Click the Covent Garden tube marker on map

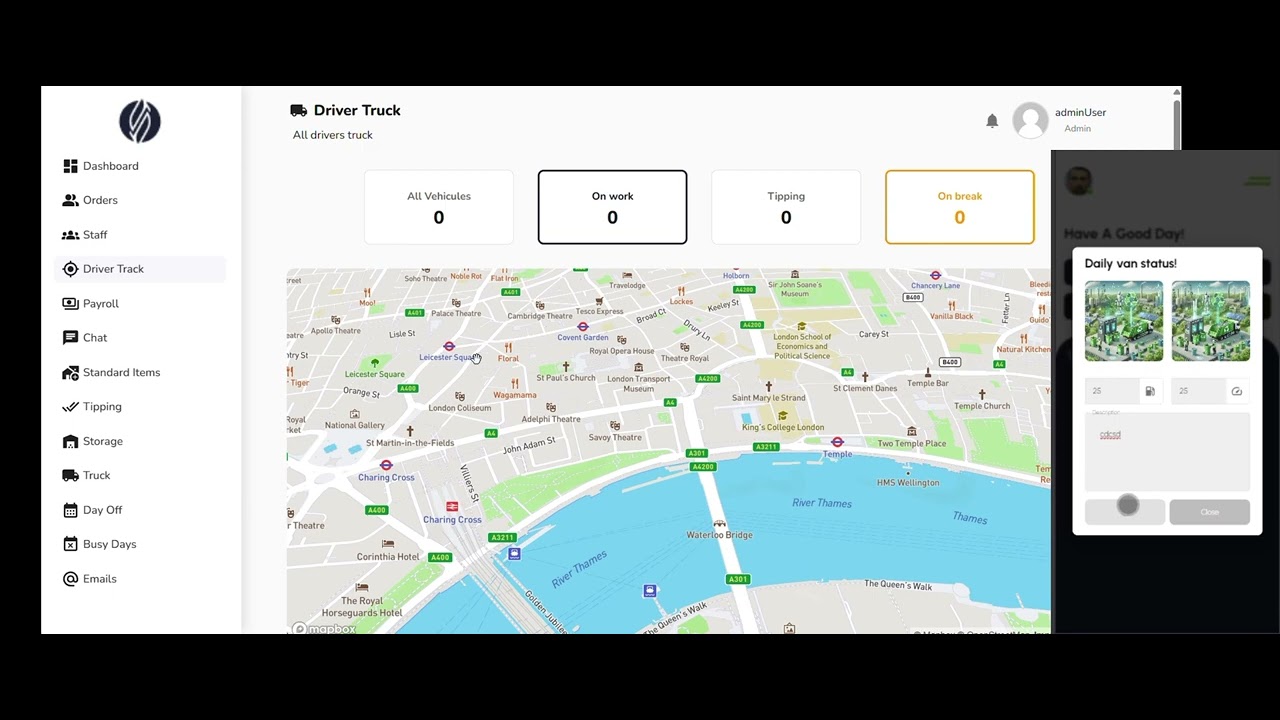click(x=583, y=326)
